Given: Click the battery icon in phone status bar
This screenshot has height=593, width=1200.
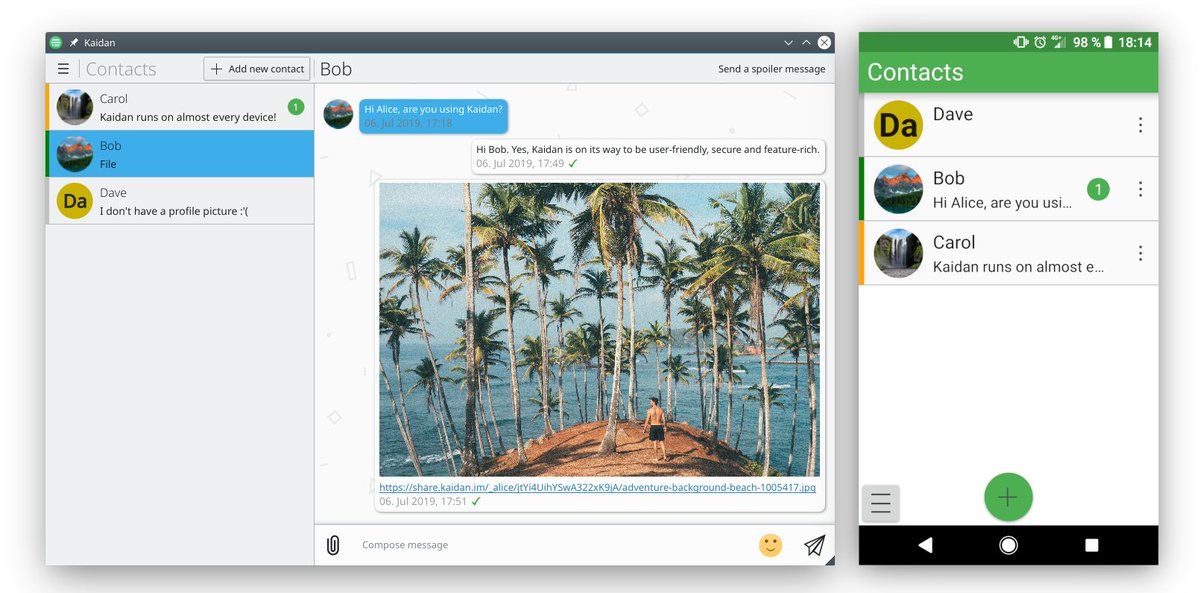Looking at the screenshot, I should [x=1108, y=42].
